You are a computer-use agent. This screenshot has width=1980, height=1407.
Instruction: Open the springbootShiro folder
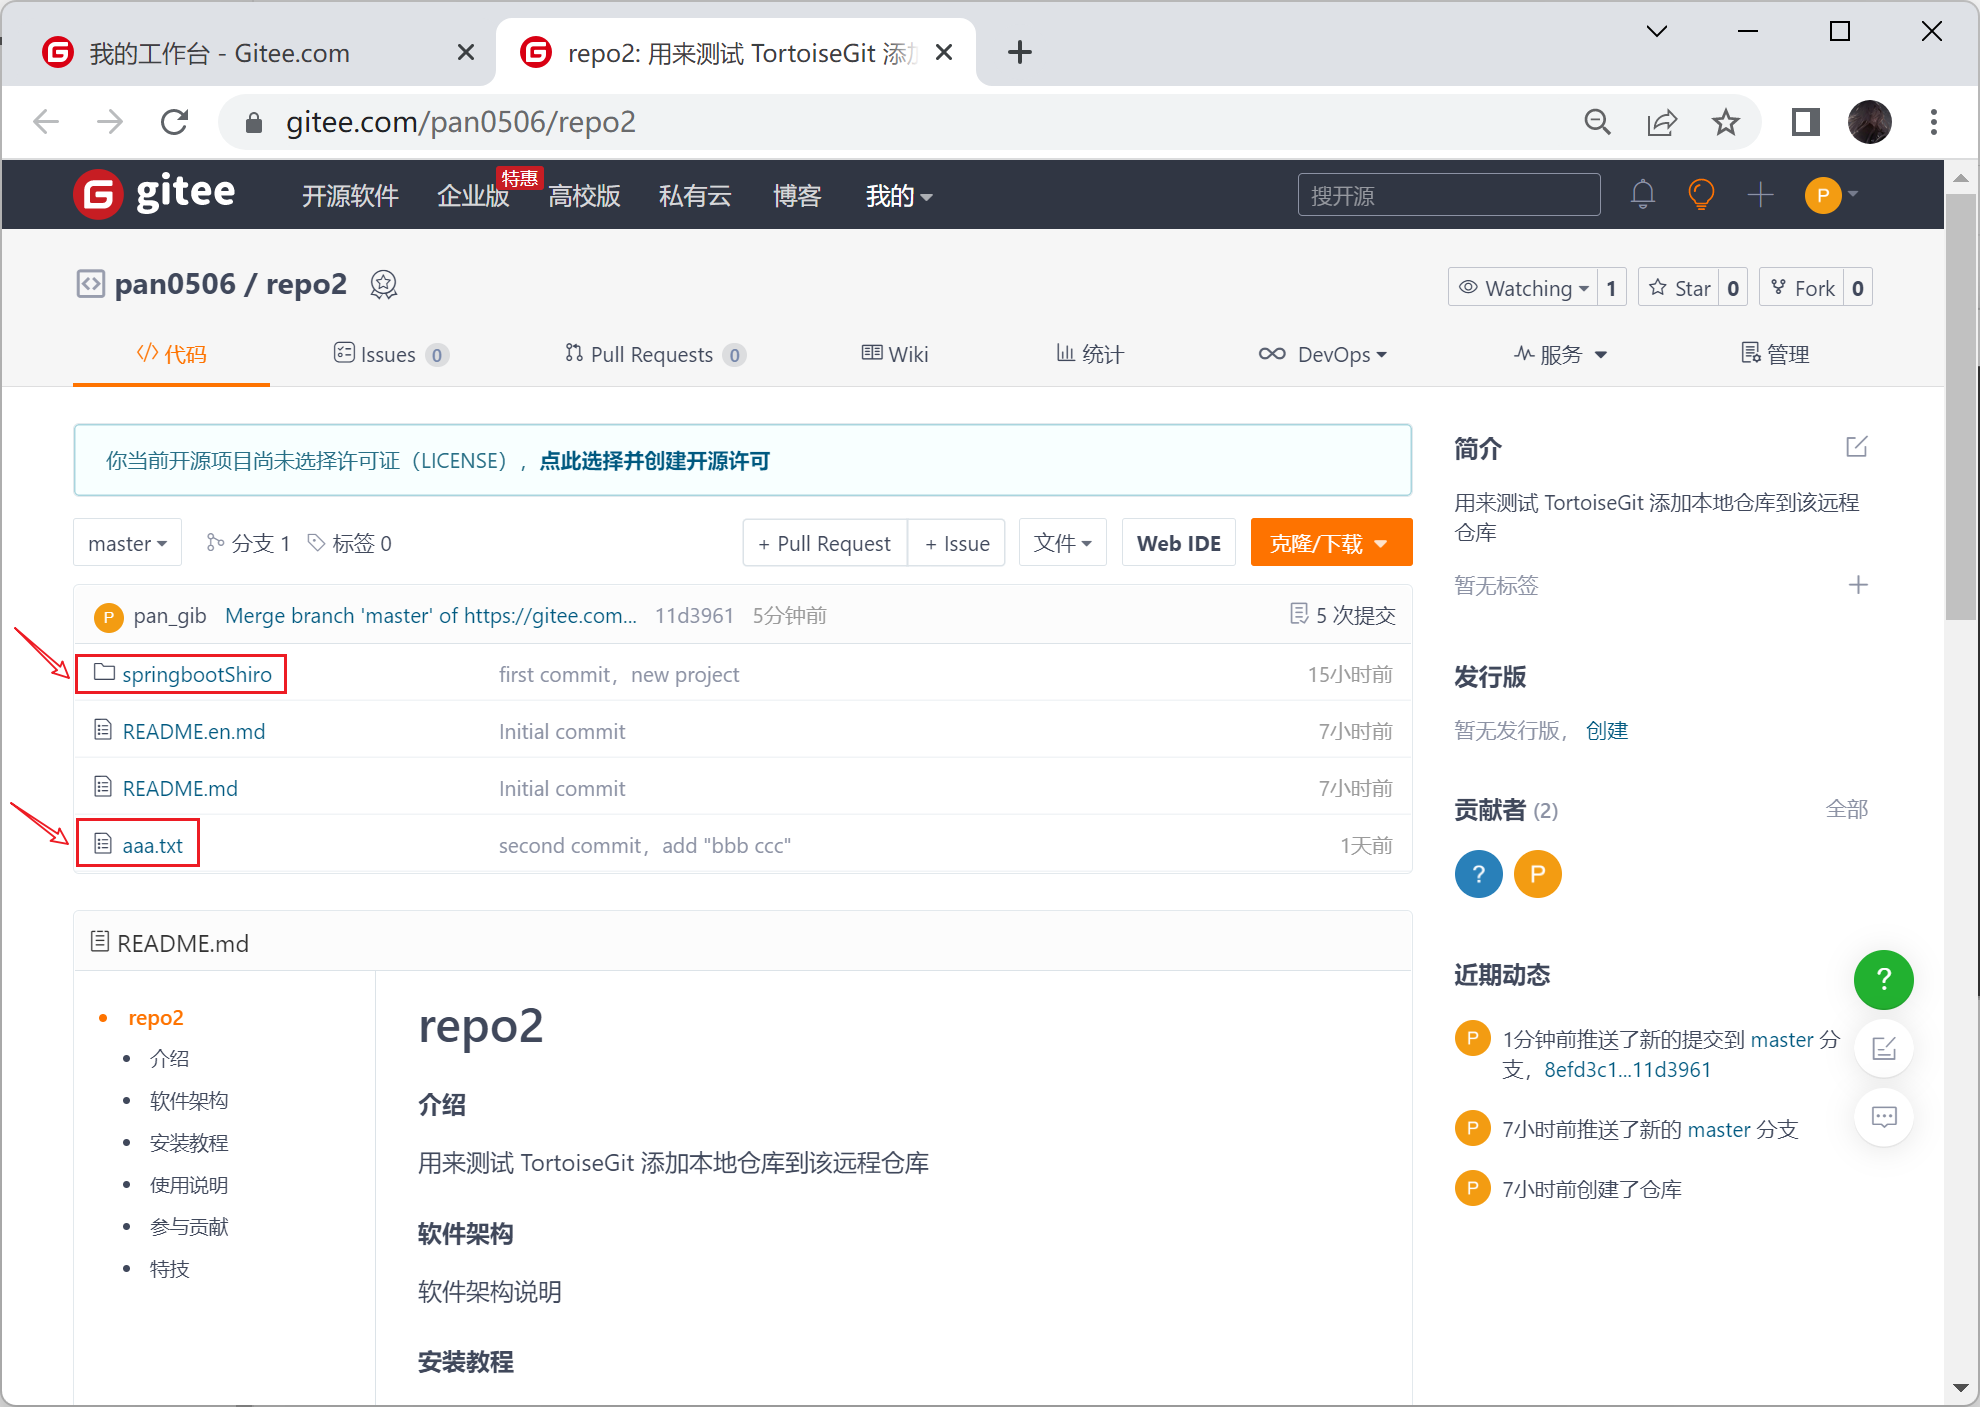[x=196, y=674]
